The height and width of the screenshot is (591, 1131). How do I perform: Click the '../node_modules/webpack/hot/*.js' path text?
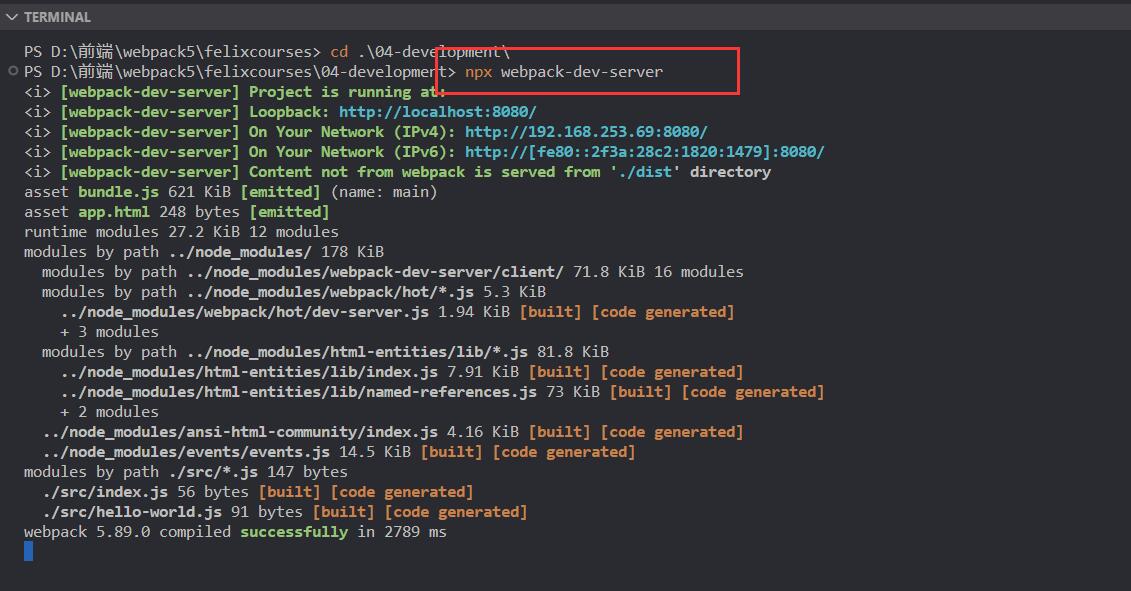(x=330, y=292)
